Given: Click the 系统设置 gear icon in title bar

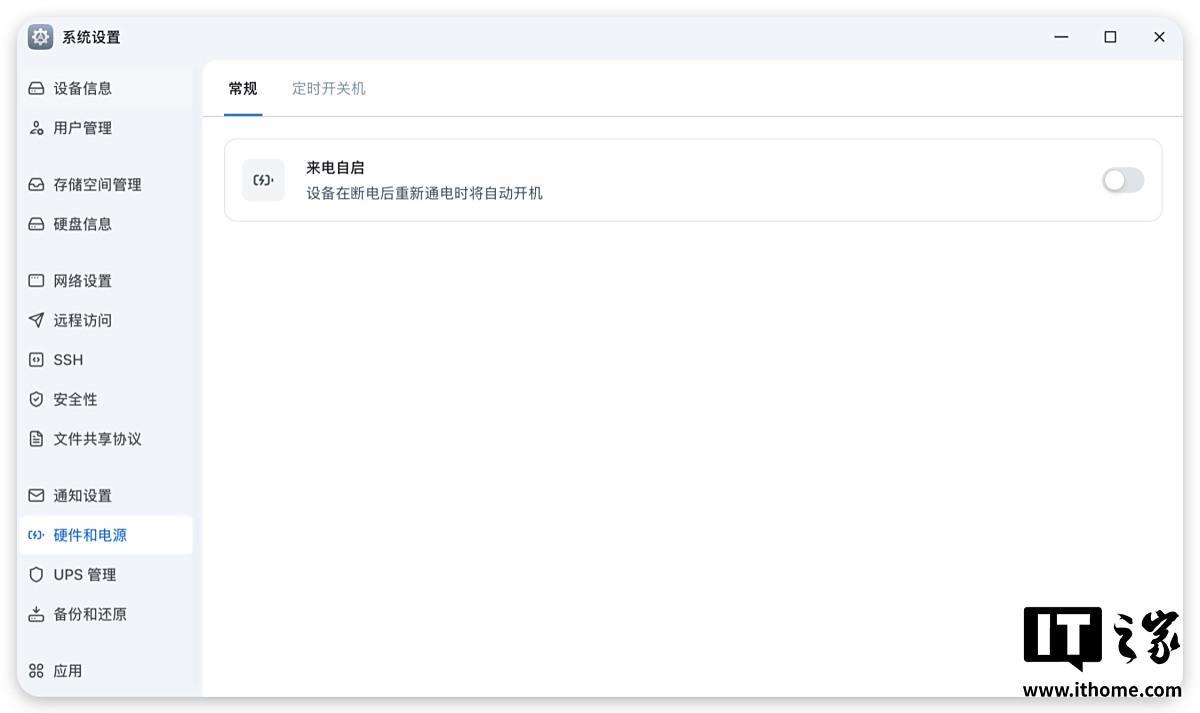Looking at the screenshot, I should point(40,37).
